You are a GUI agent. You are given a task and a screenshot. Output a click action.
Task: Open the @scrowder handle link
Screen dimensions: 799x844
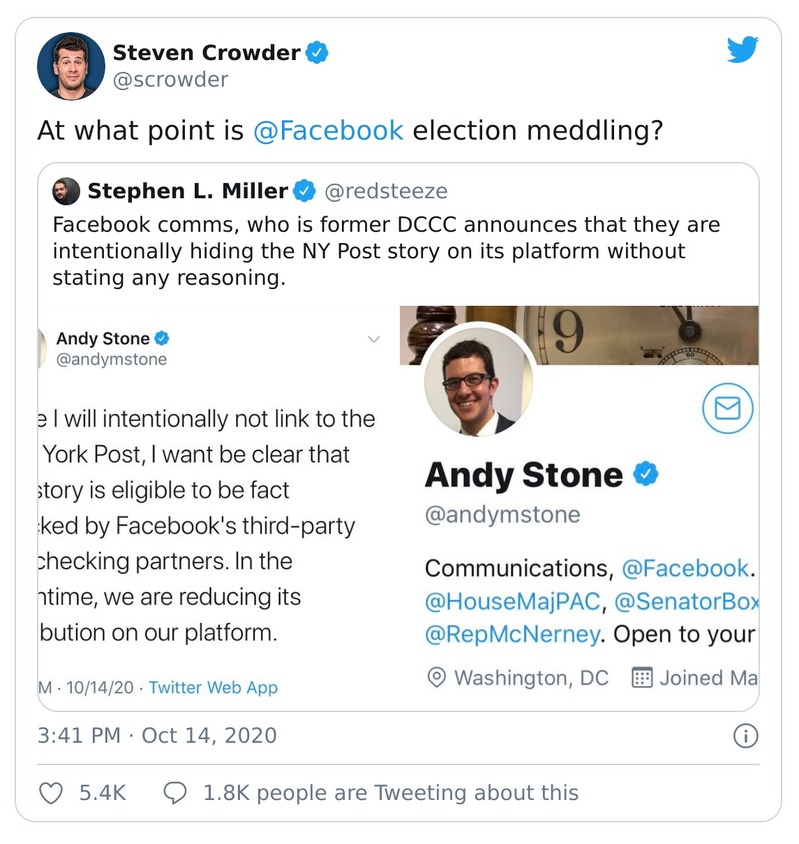[x=170, y=80]
